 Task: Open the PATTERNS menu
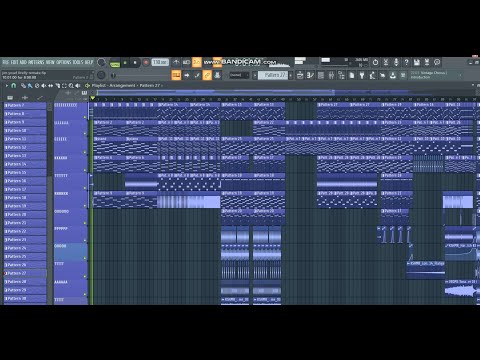[36, 62]
